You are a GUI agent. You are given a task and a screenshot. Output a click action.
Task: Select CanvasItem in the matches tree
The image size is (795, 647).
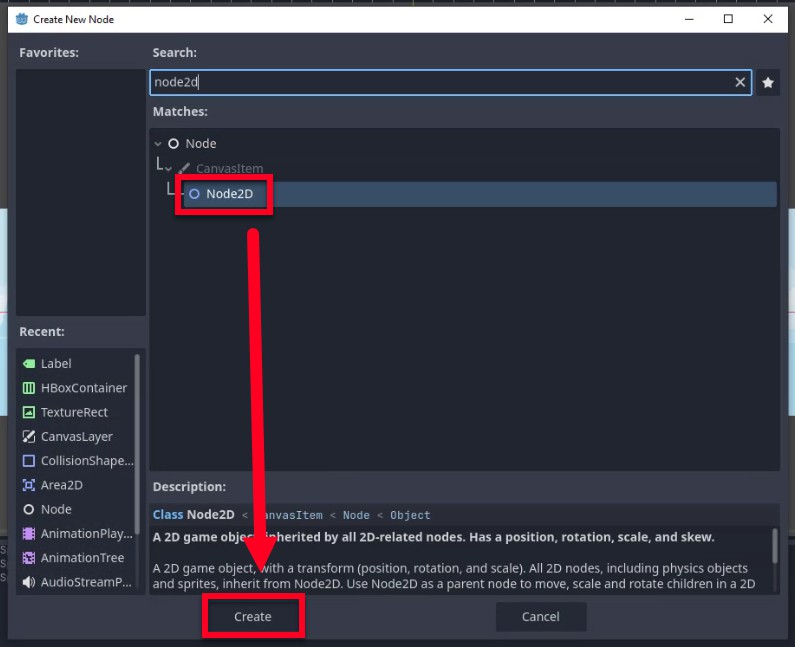pyautogui.click(x=229, y=168)
